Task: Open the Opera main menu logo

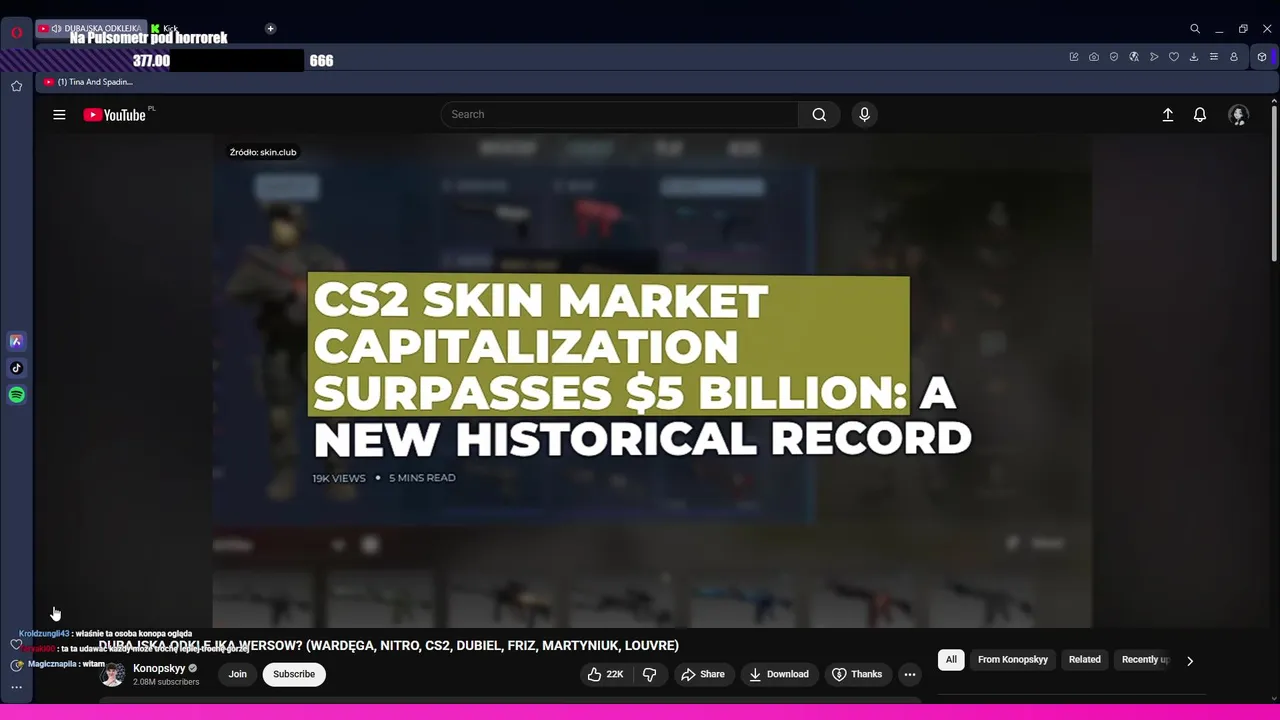Action: click(x=17, y=32)
